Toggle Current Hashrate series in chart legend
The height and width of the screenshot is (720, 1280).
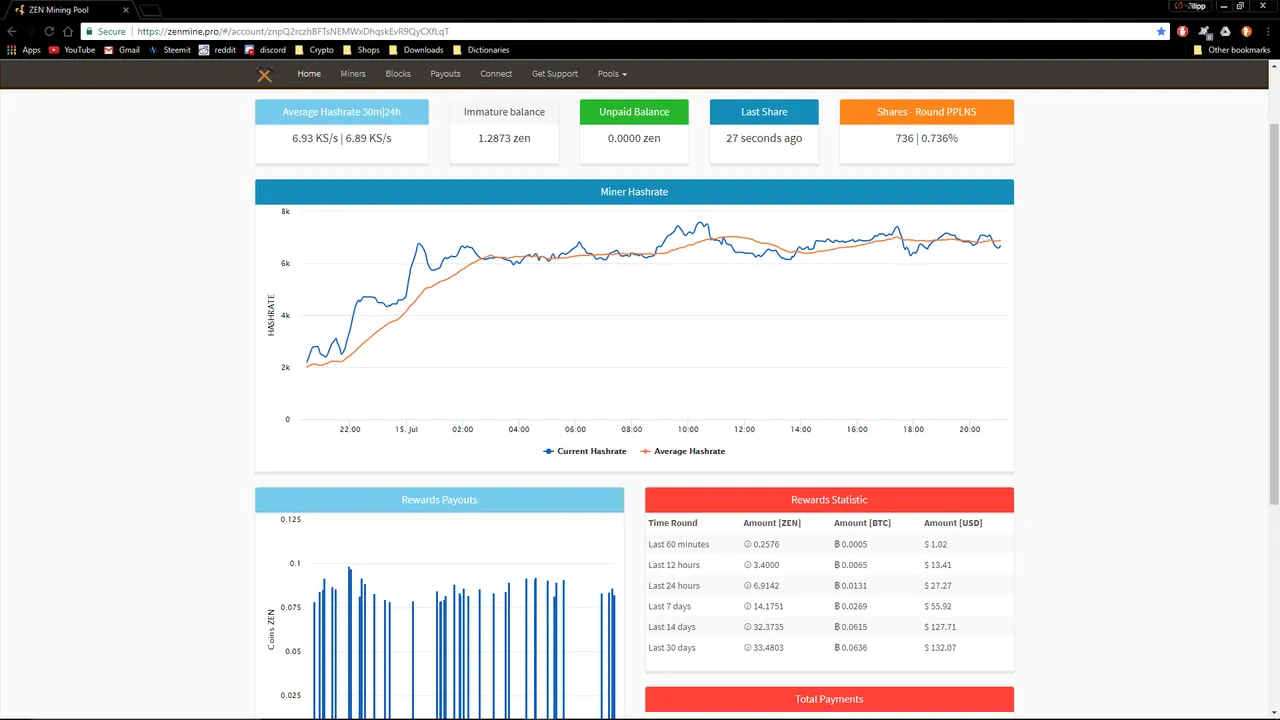click(x=585, y=451)
